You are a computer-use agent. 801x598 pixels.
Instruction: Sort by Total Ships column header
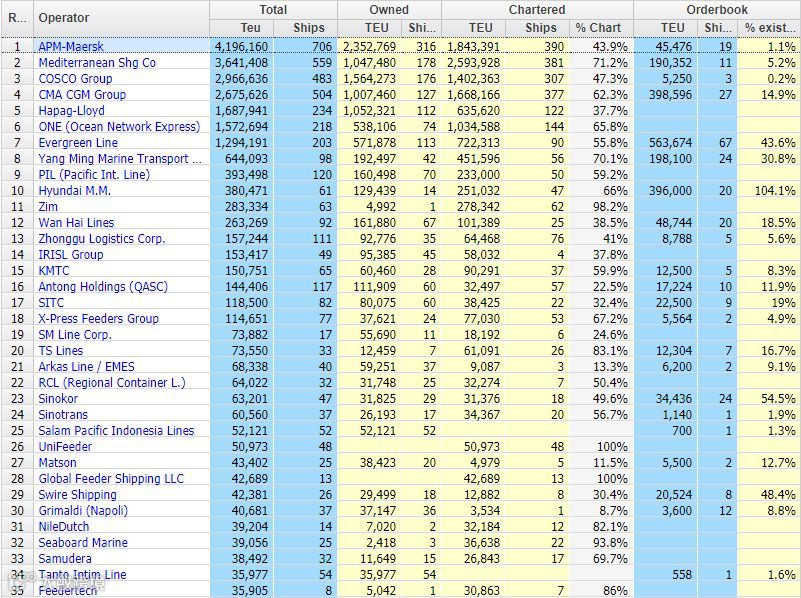pyautogui.click(x=305, y=28)
